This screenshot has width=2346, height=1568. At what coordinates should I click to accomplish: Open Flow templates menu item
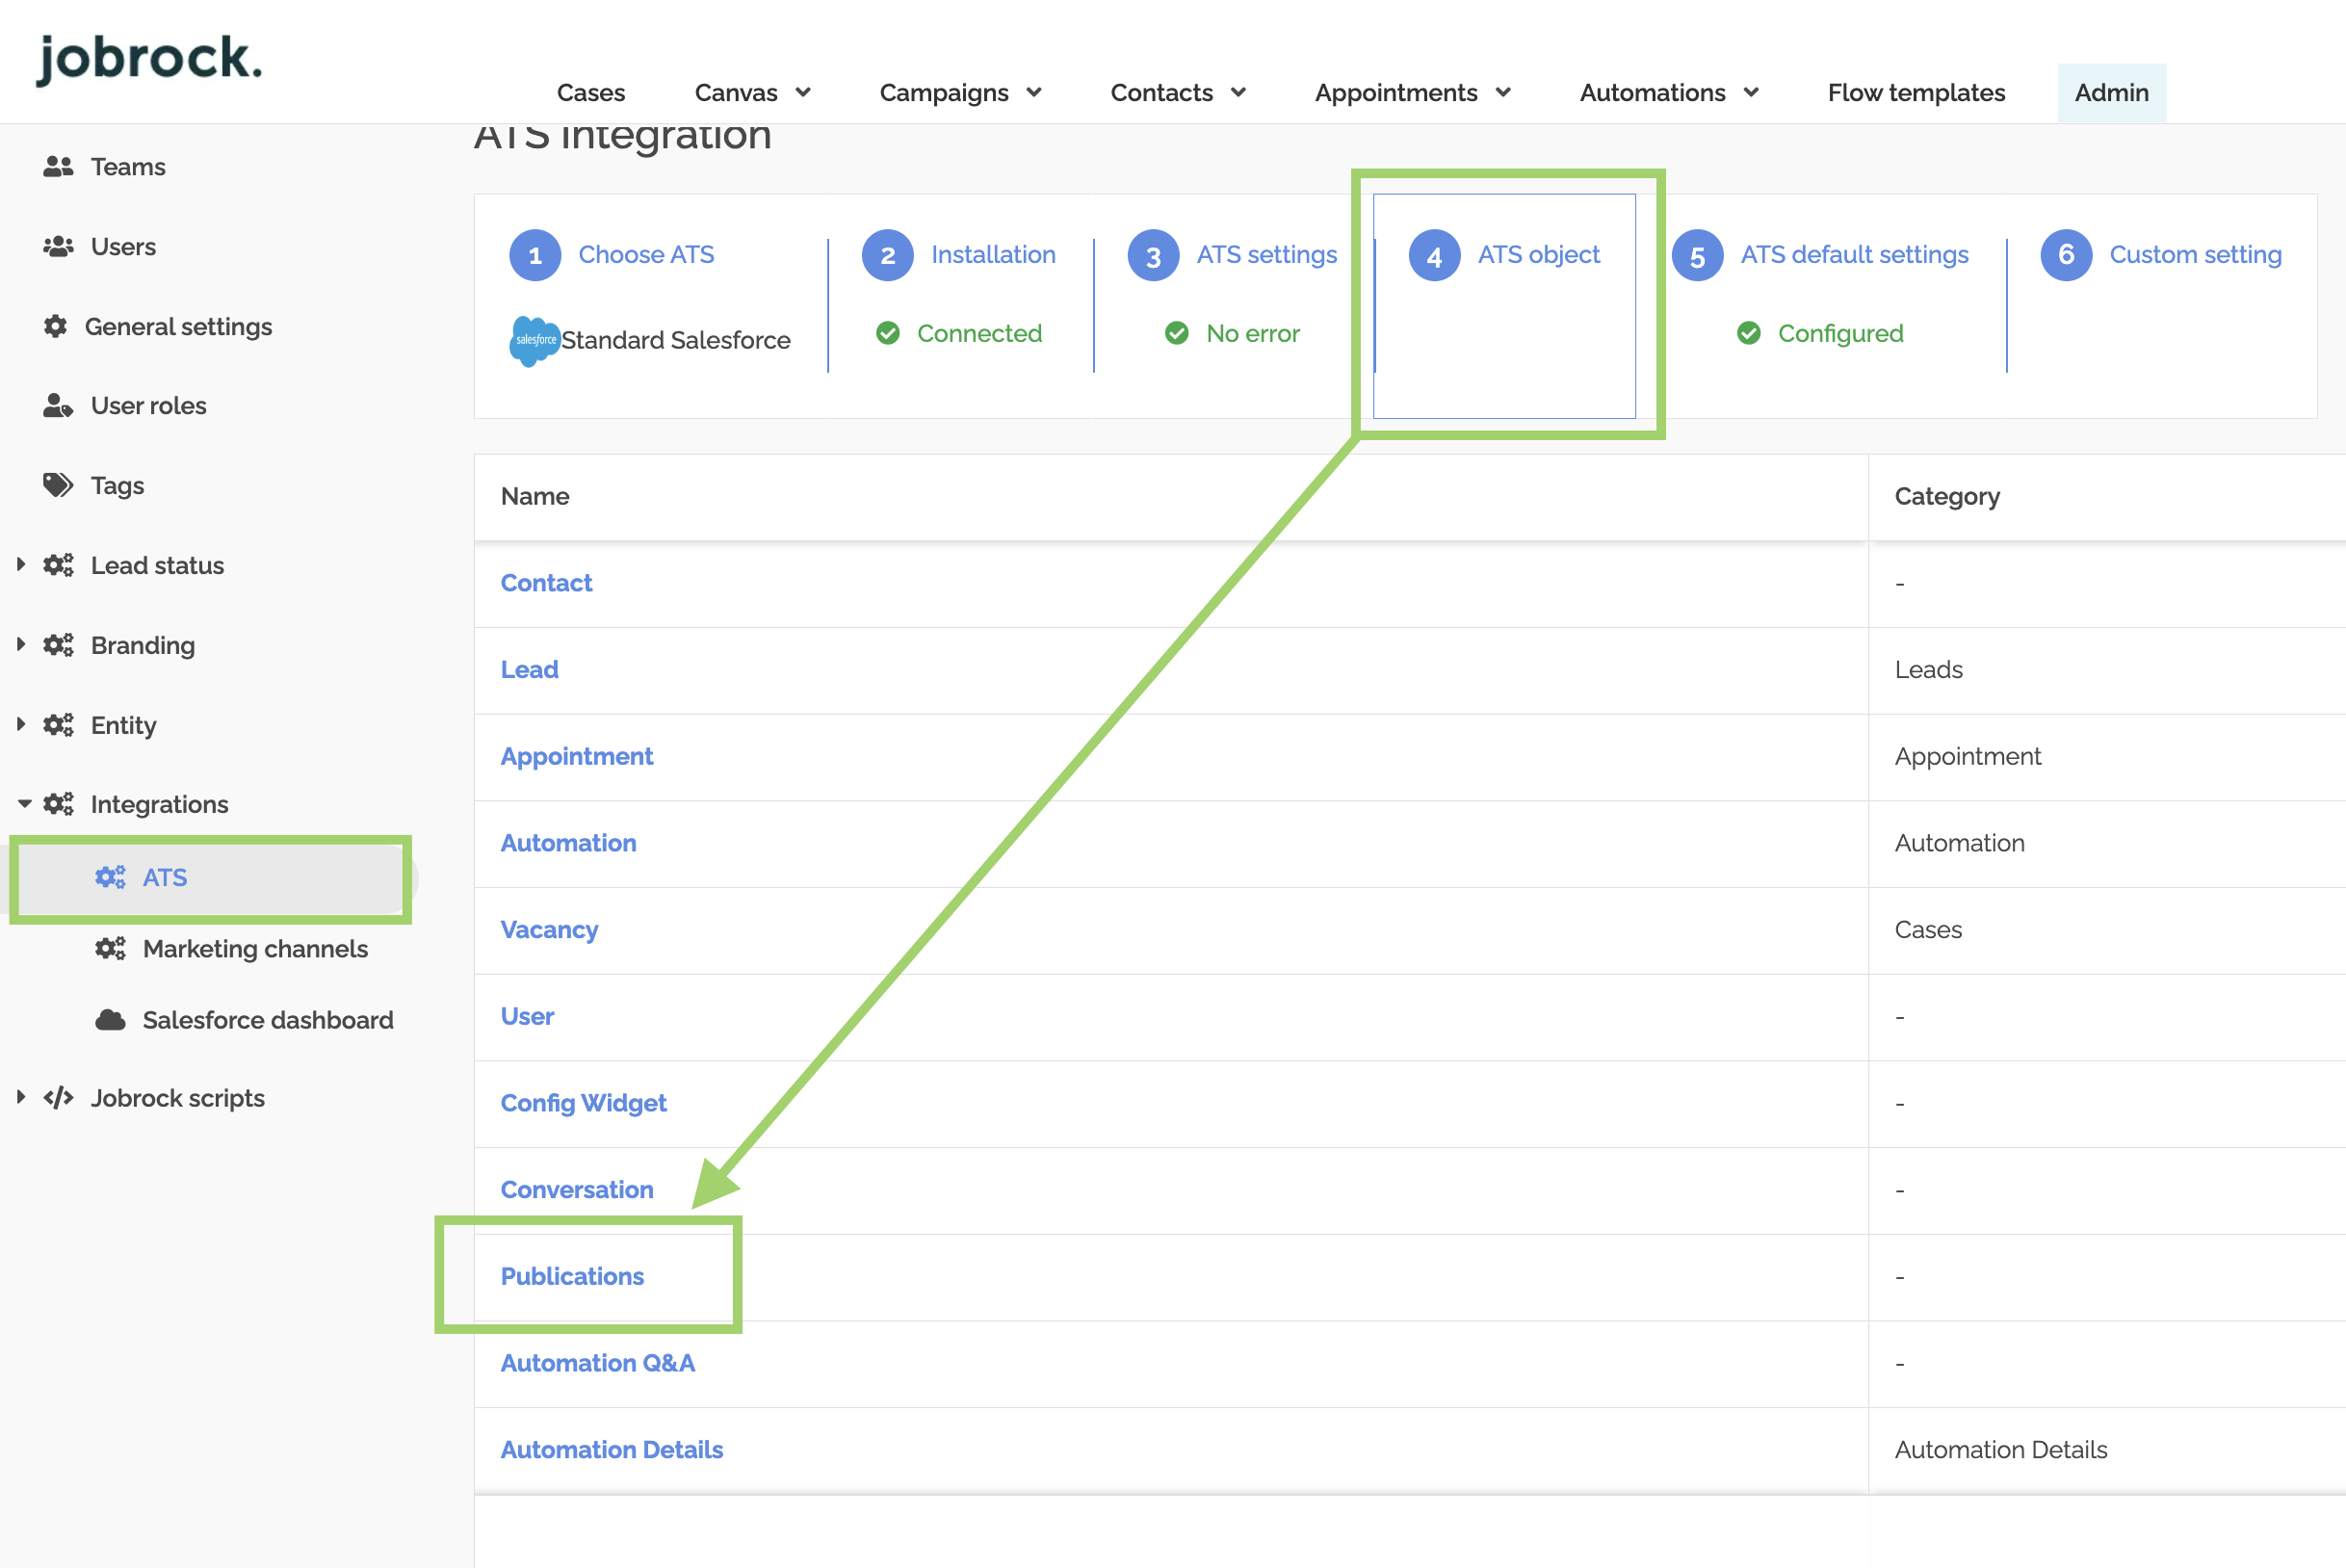[x=1915, y=93]
